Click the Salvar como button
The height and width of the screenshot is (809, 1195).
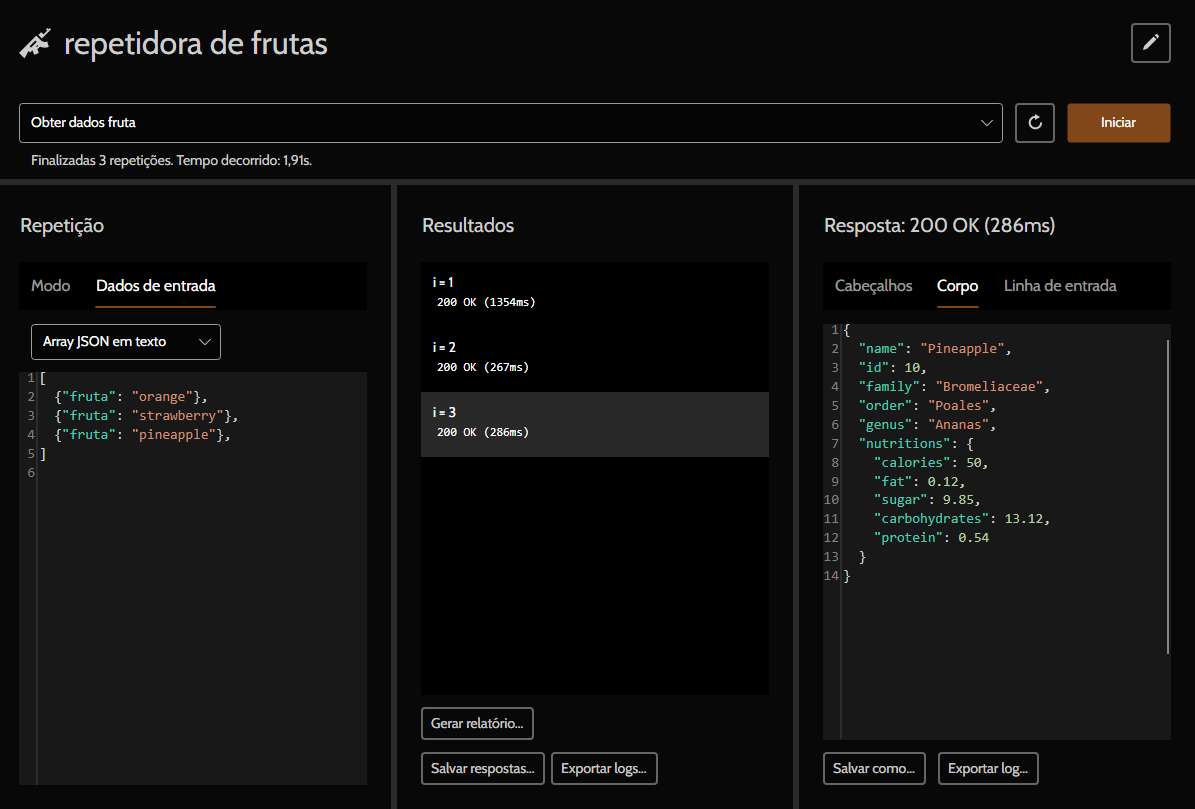[x=874, y=769]
